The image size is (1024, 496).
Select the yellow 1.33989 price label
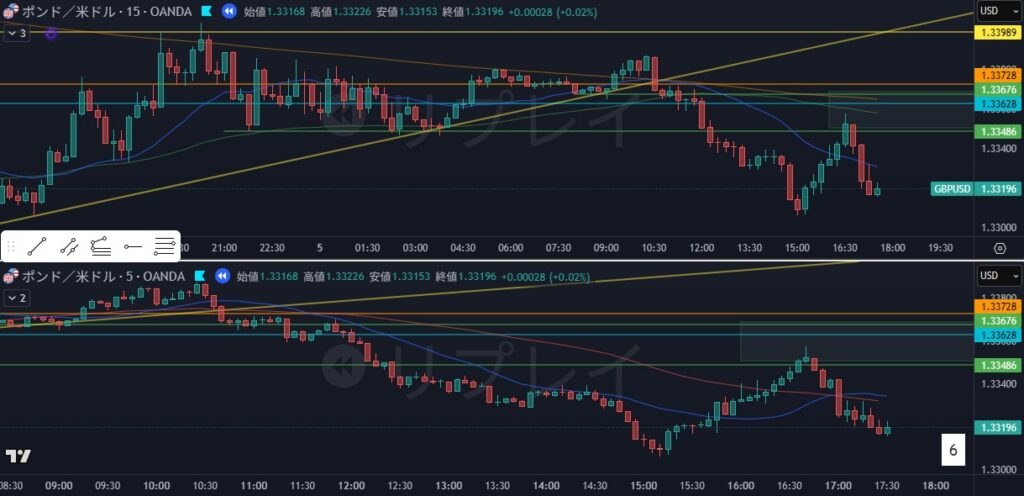coord(997,33)
